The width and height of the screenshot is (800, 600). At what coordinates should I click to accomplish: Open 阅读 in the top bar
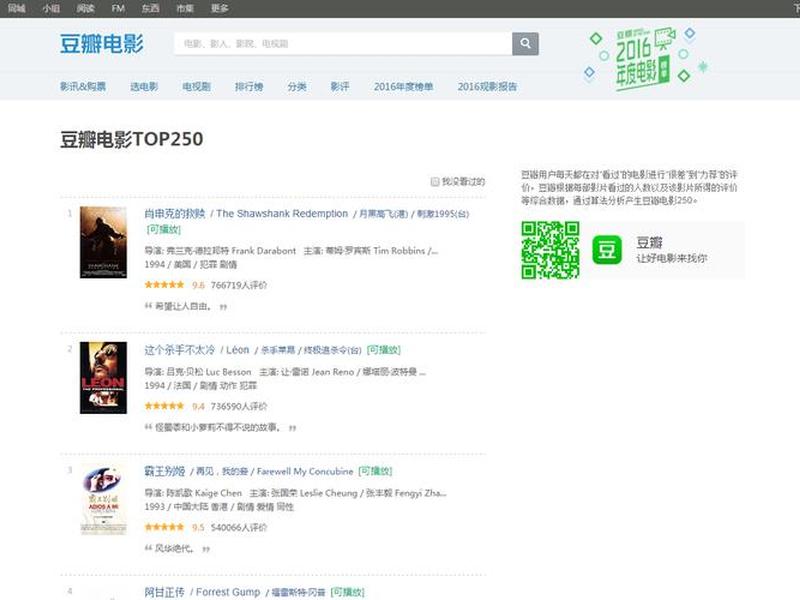click(85, 8)
